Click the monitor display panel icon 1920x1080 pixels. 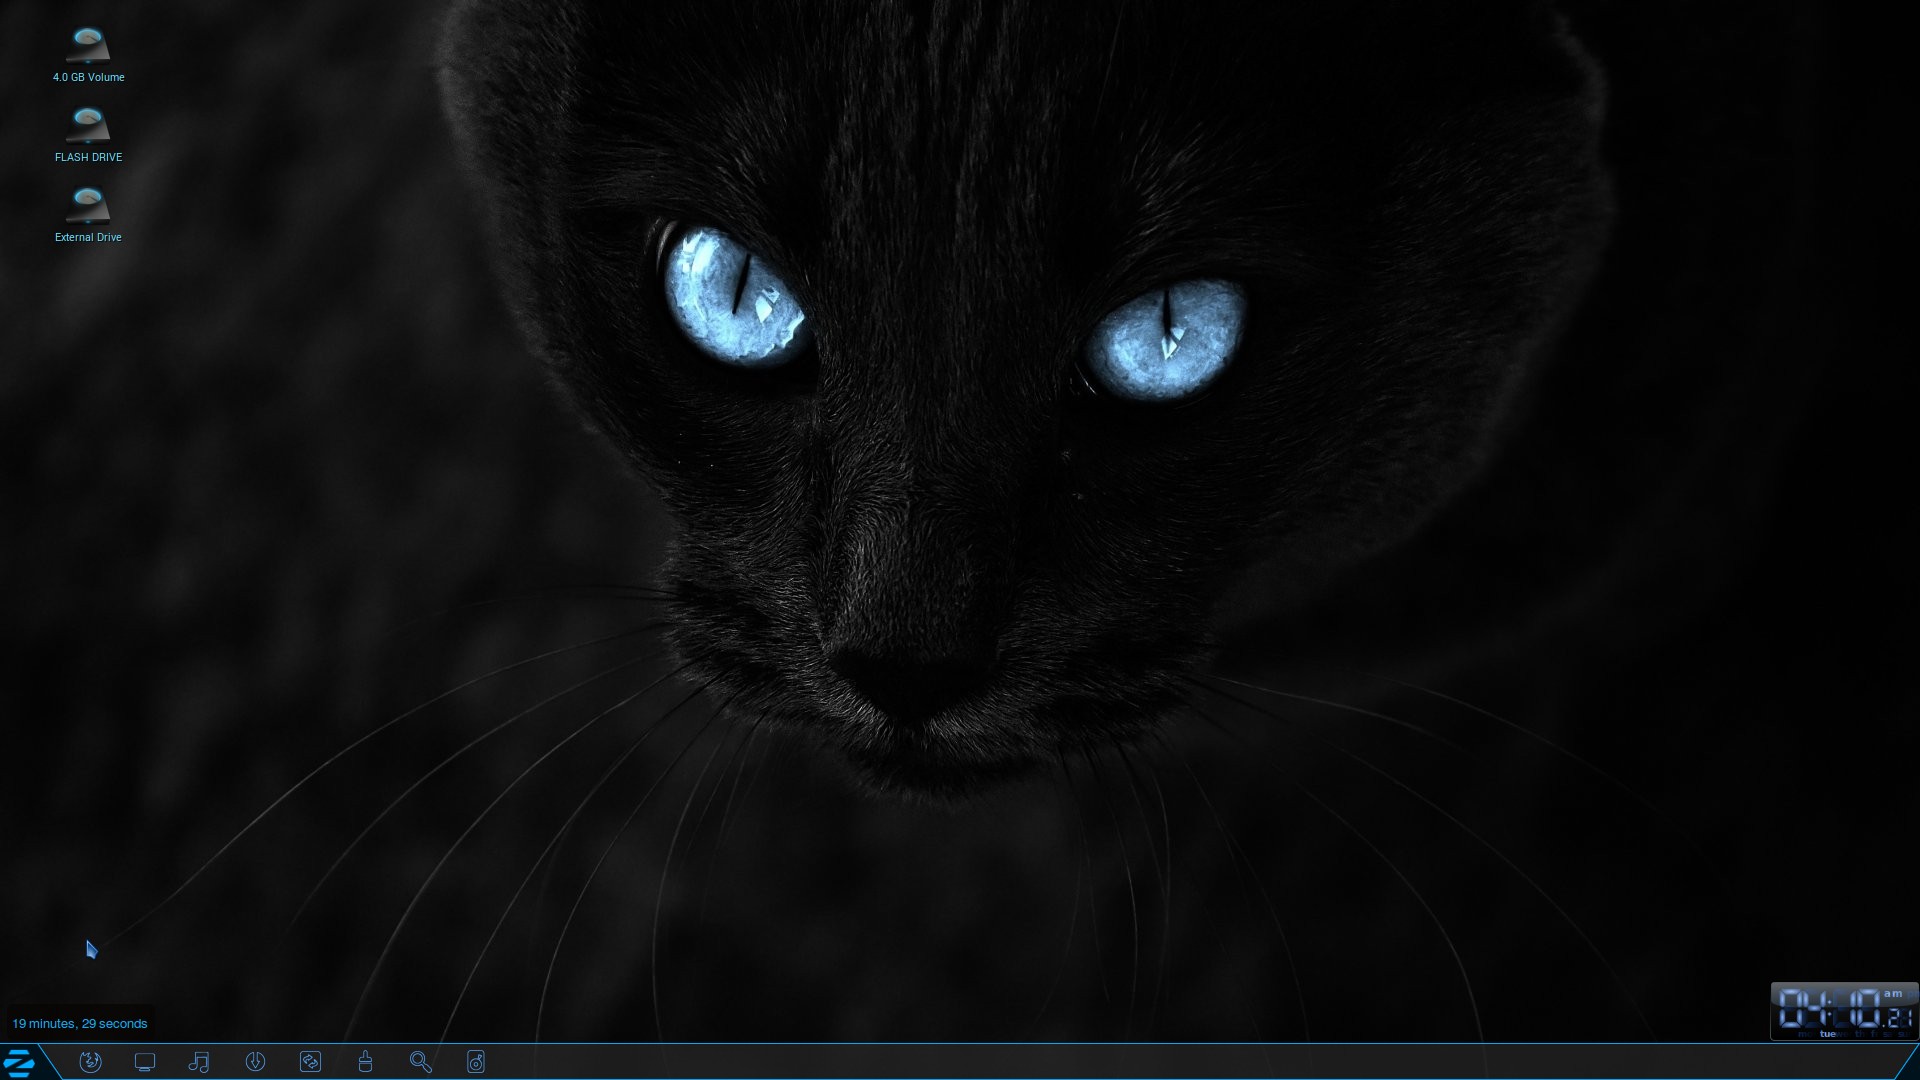point(145,1062)
